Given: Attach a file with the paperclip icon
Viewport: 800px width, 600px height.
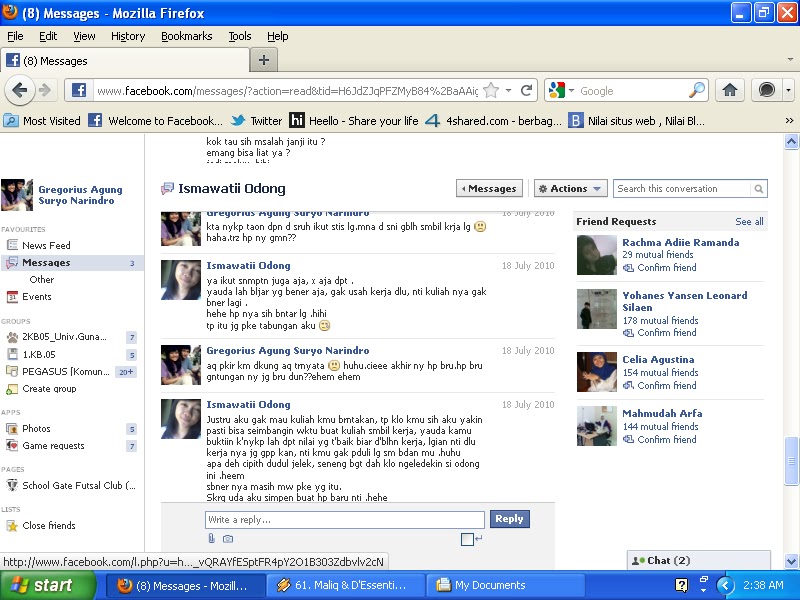Looking at the screenshot, I should [211, 538].
